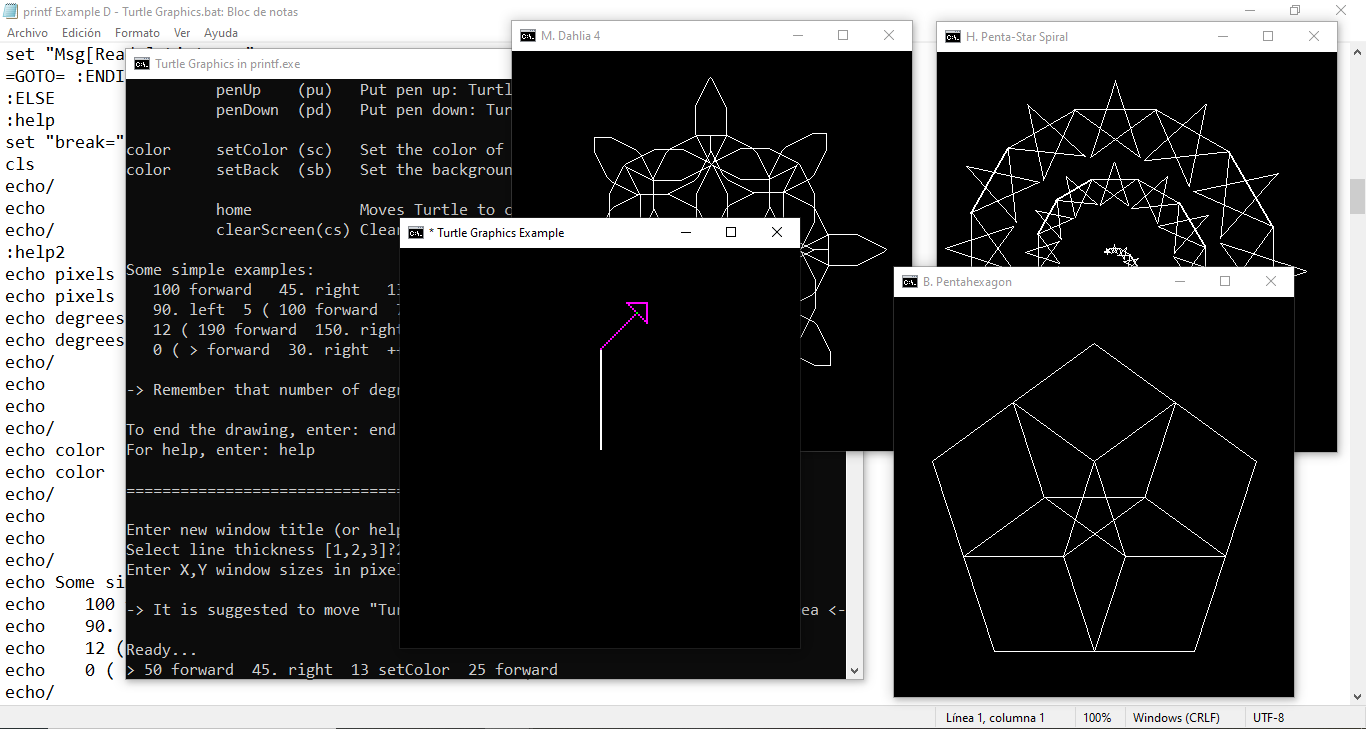The width and height of the screenshot is (1366, 729).
Task: Close the Turtle Graphics Example window
Action: click(x=777, y=233)
